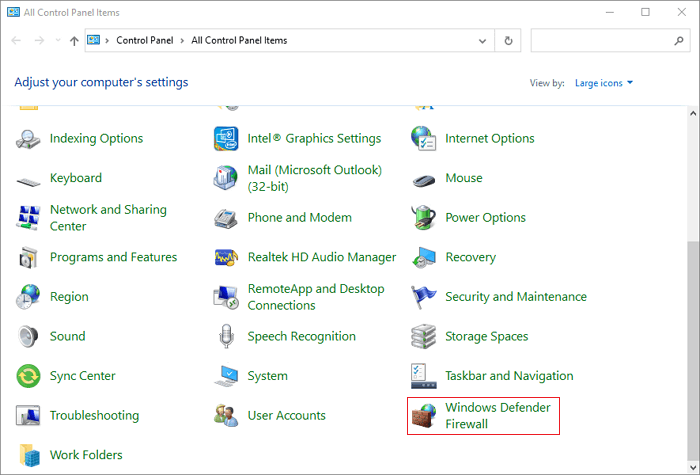
Task: Open the recent locations dropdown arrow
Action: pyautogui.click(x=58, y=41)
